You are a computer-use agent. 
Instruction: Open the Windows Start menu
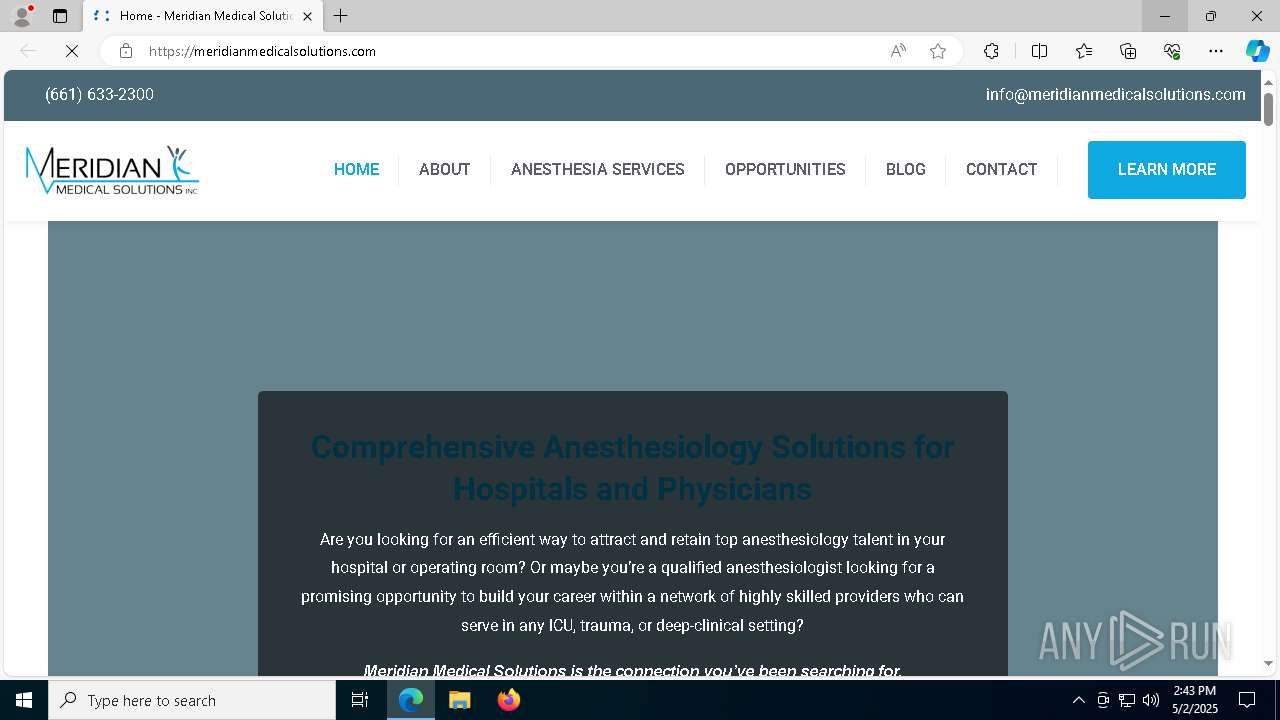(24, 700)
